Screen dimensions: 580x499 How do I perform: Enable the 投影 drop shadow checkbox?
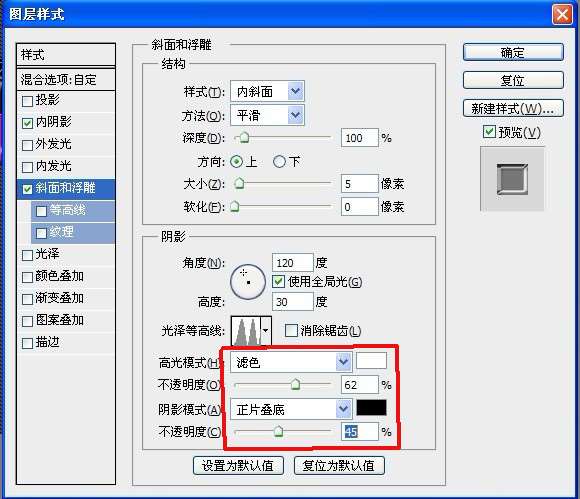click(27, 101)
